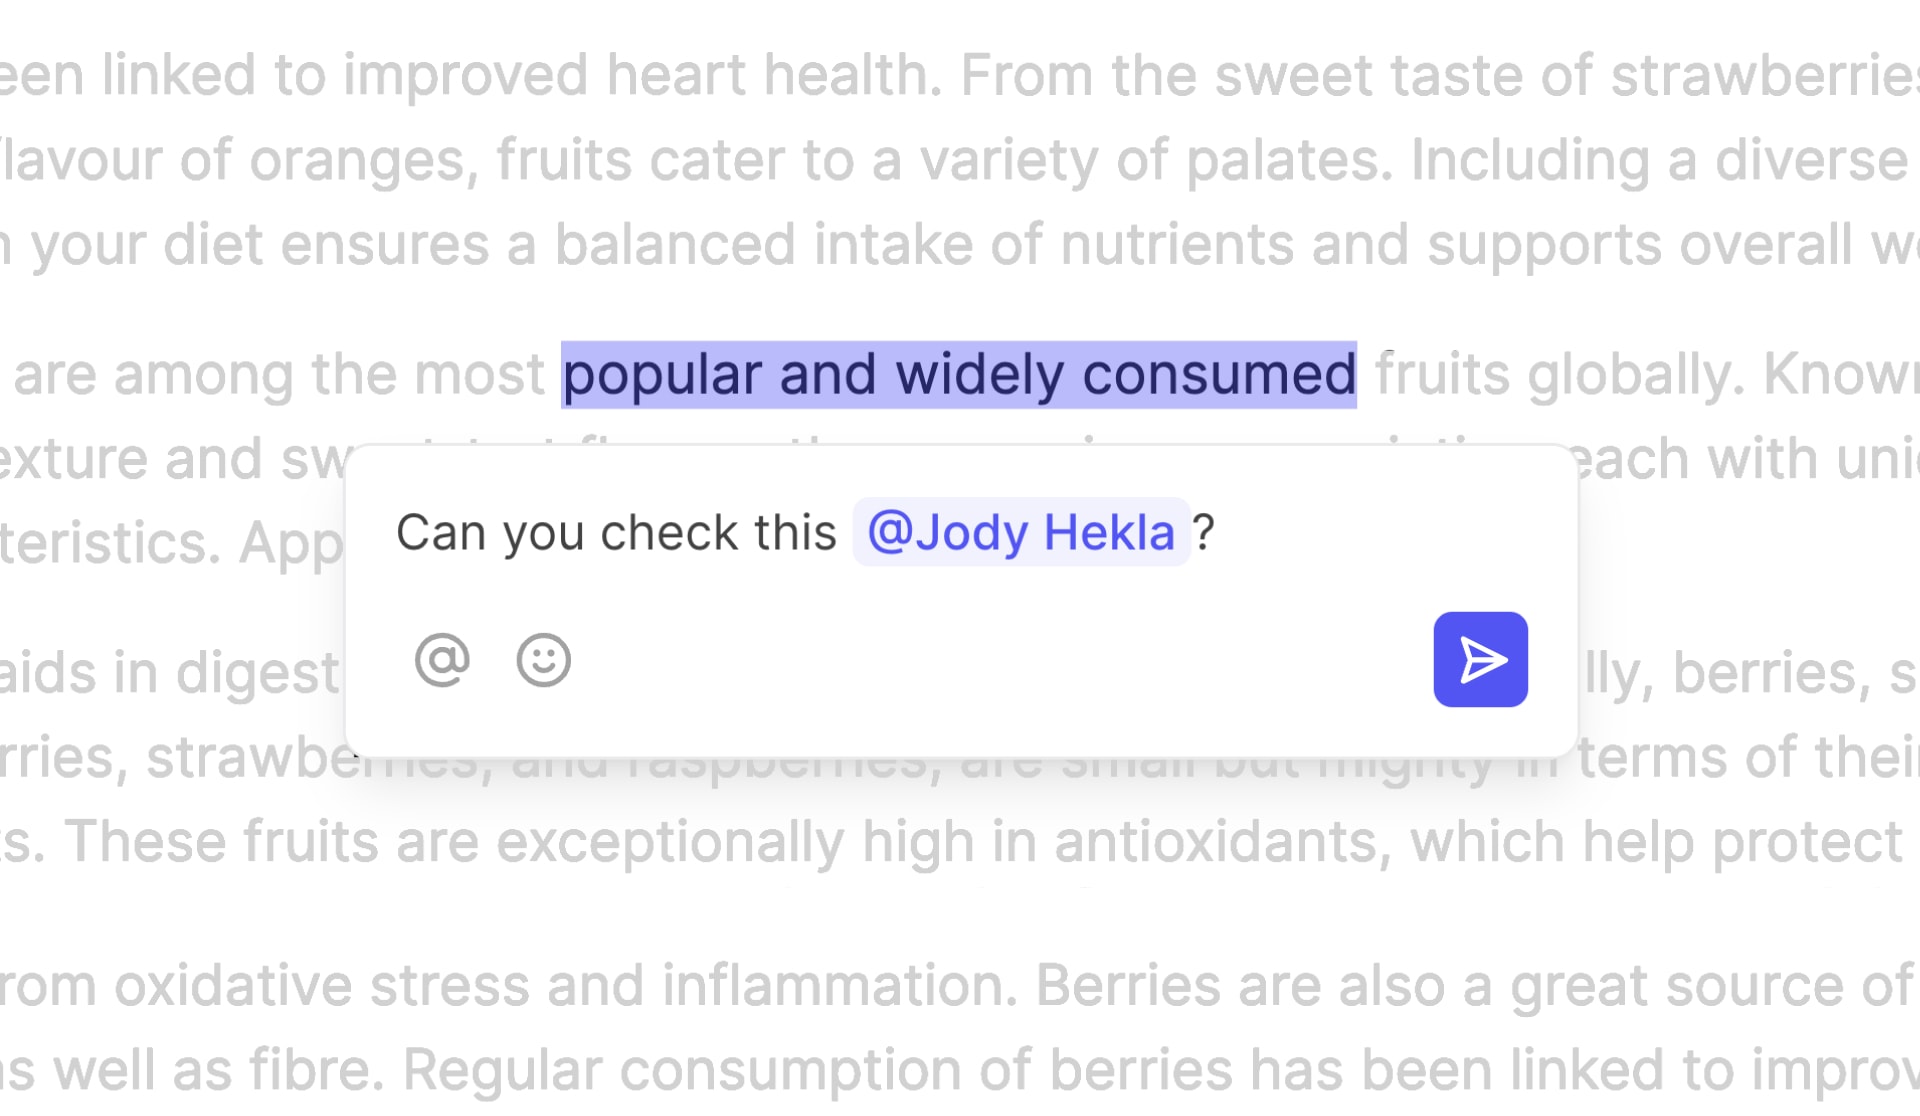The image size is (1920, 1116).
Task: Click the @ mention icon
Action: click(x=442, y=660)
